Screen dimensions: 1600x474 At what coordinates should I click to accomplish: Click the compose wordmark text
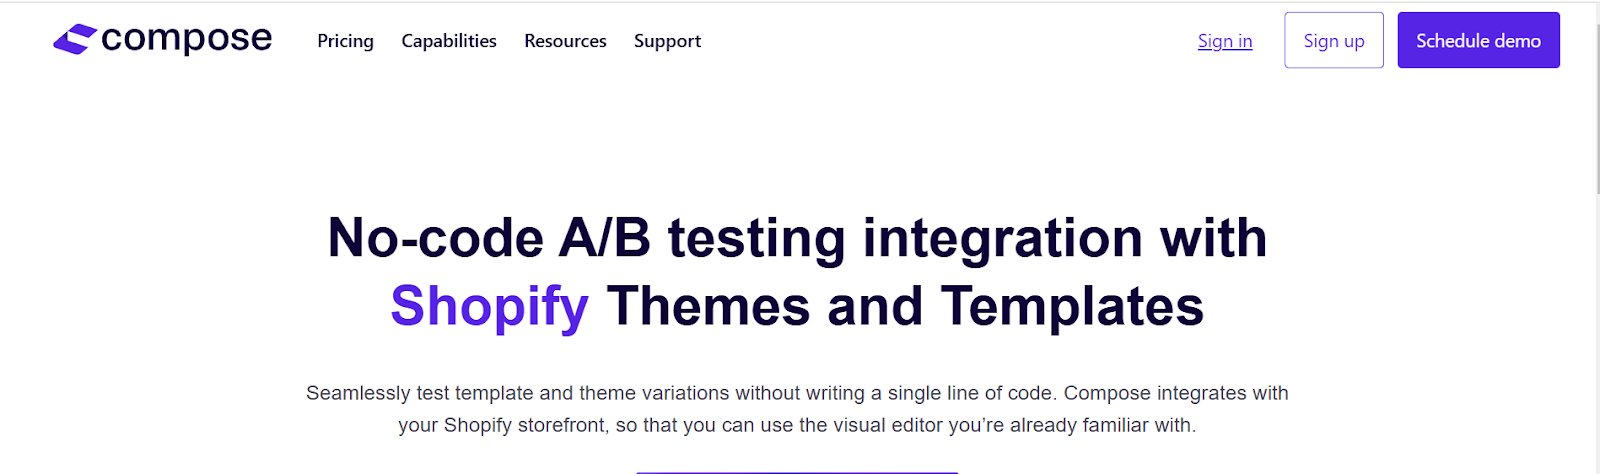[186, 39]
